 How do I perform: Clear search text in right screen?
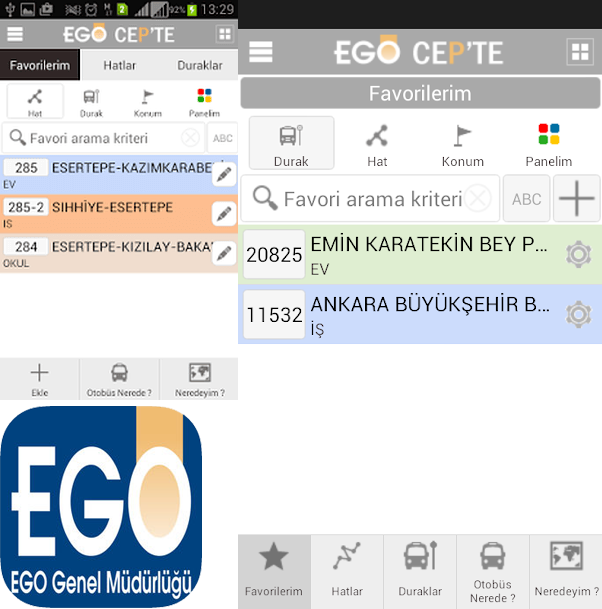coord(477,198)
